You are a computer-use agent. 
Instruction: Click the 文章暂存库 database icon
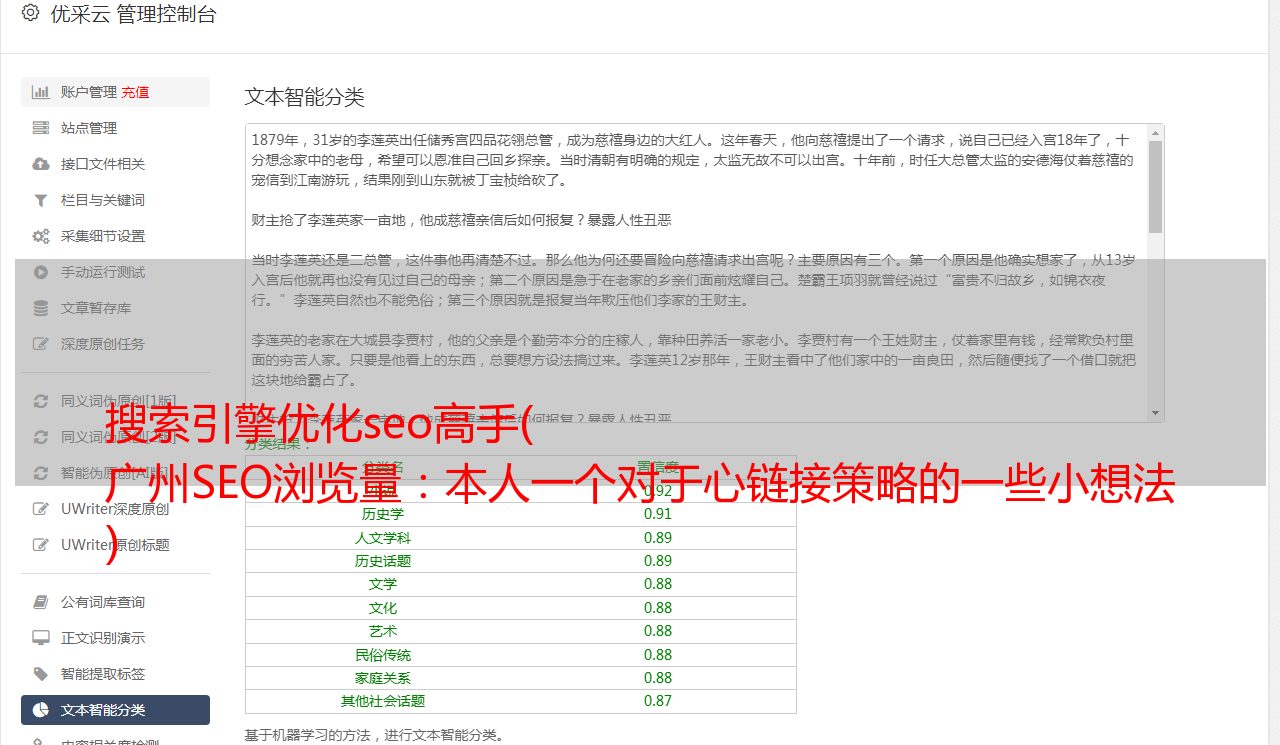click(x=41, y=308)
